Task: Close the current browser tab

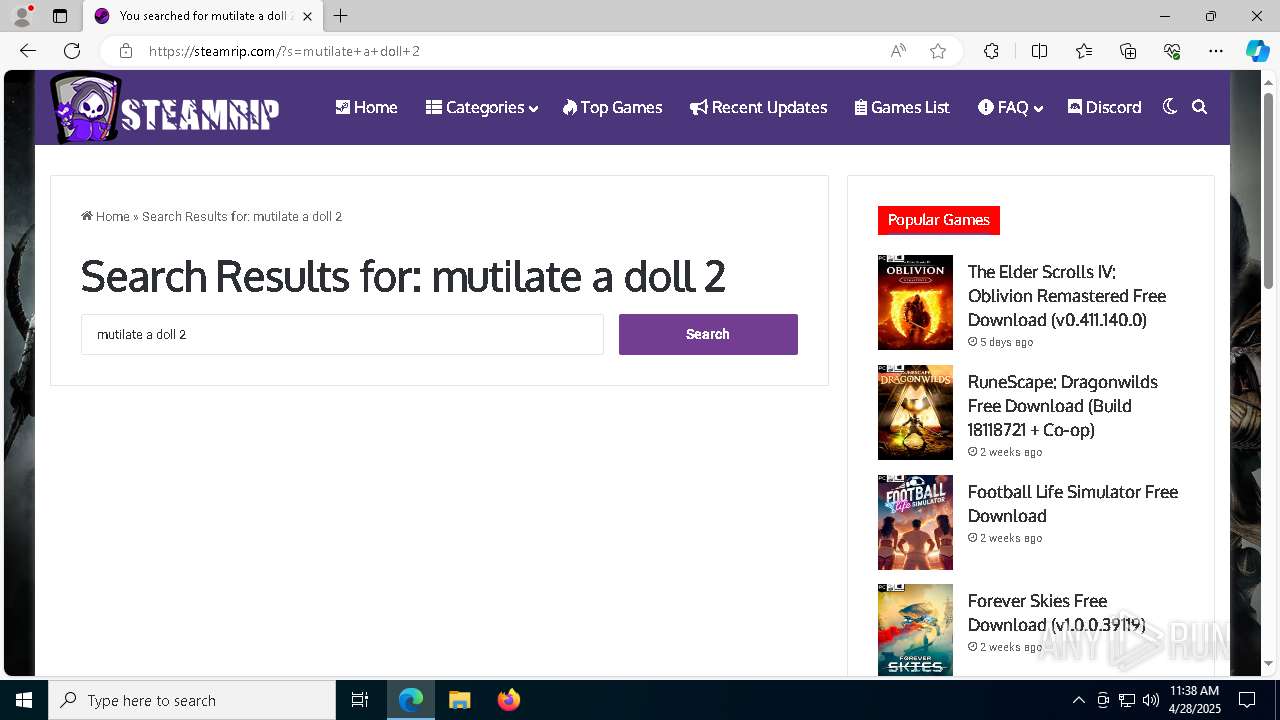Action: click(308, 16)
